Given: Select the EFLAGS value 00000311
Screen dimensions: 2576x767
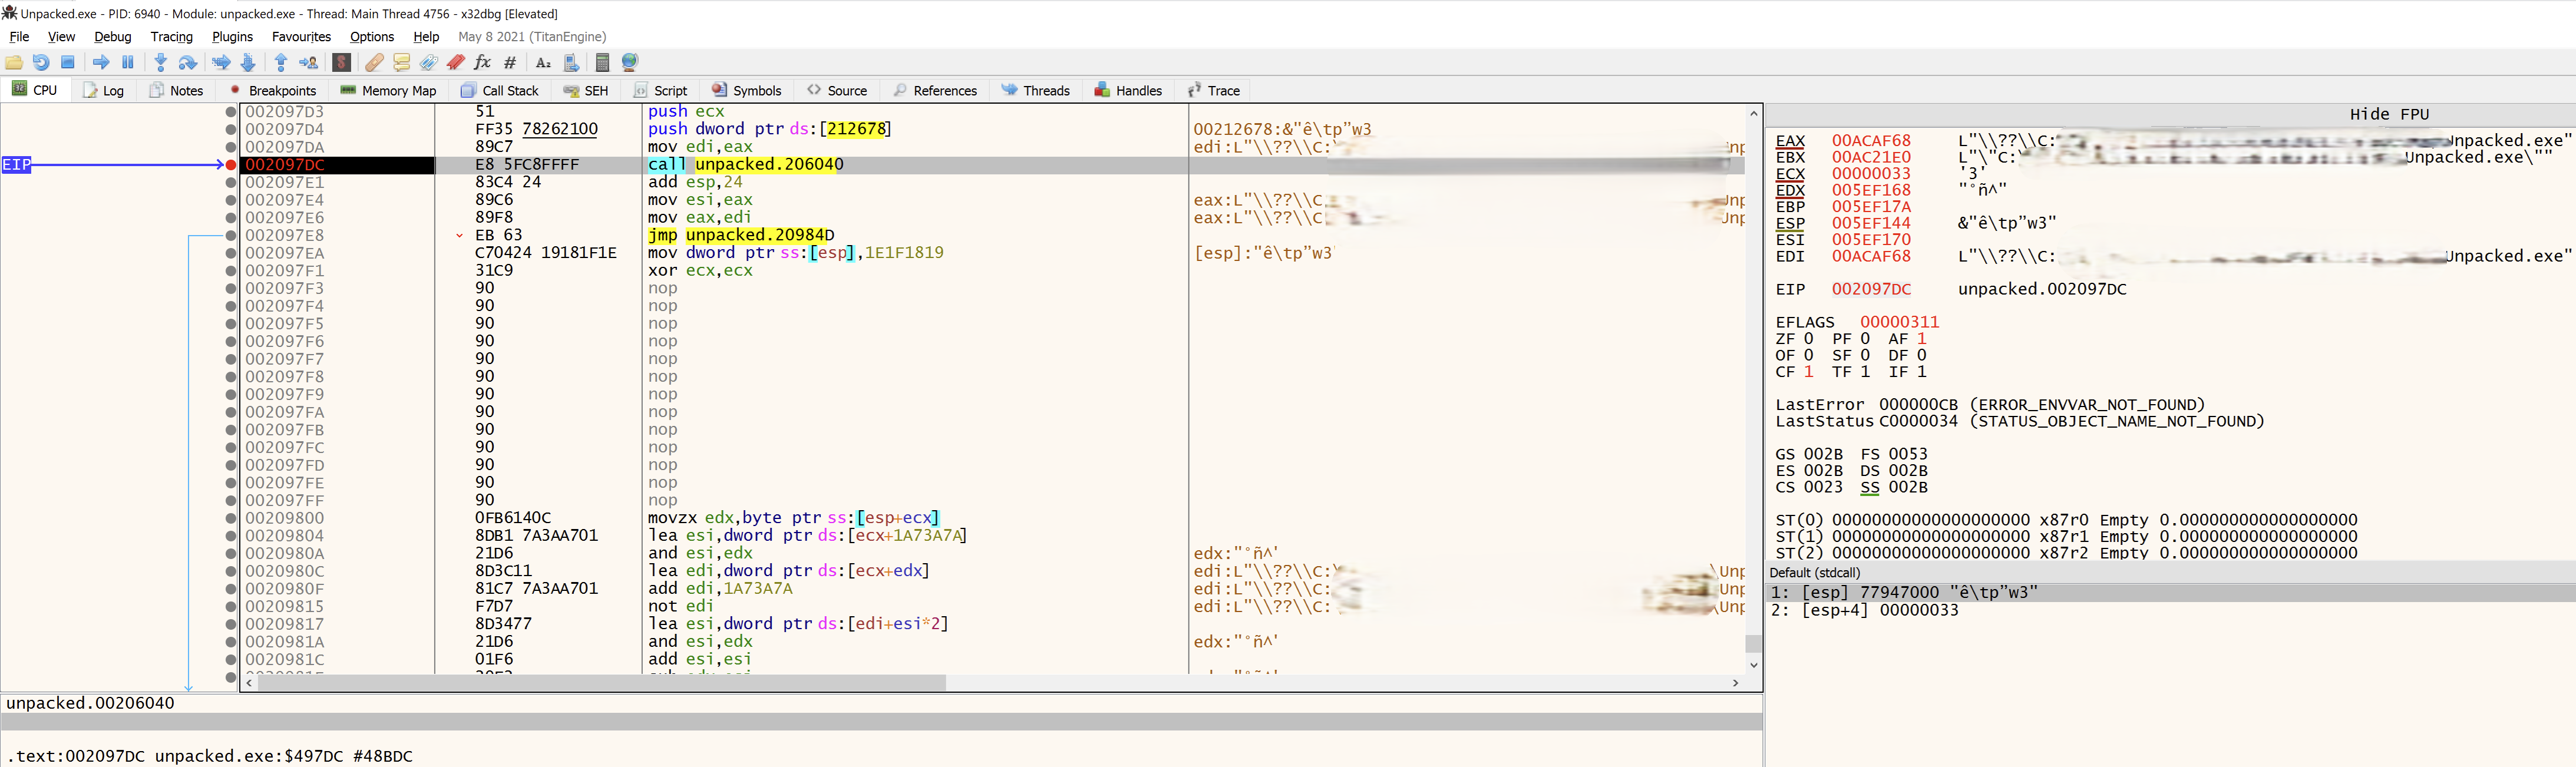Looking at the screenshot, I should pyautogui.click(x=1899, y=322).
